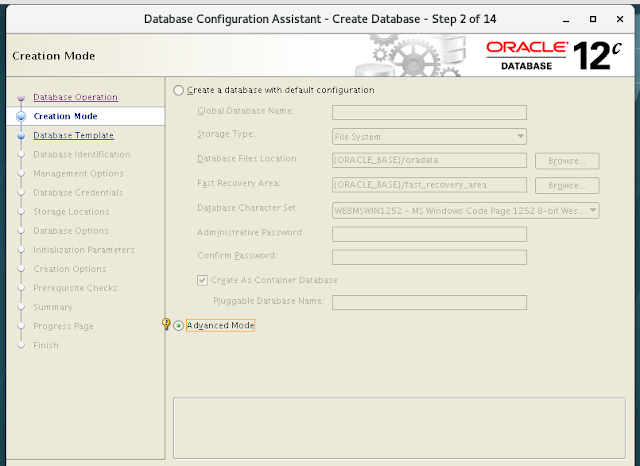The width and height of the screenshot is (640, 466).
Task: Click the Progress Page step
Action: tap(63, 326)
